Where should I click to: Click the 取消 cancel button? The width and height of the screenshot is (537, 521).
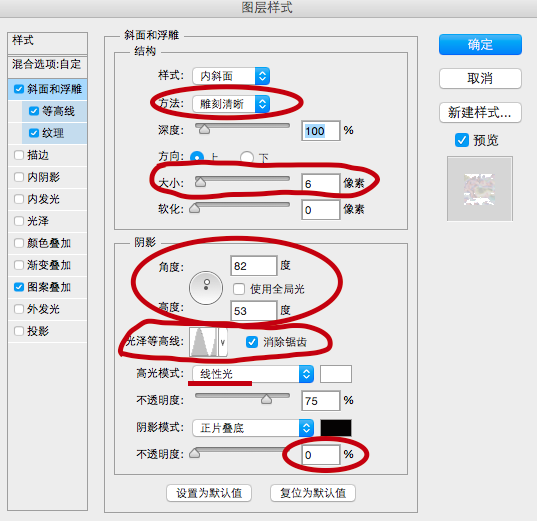480,78
